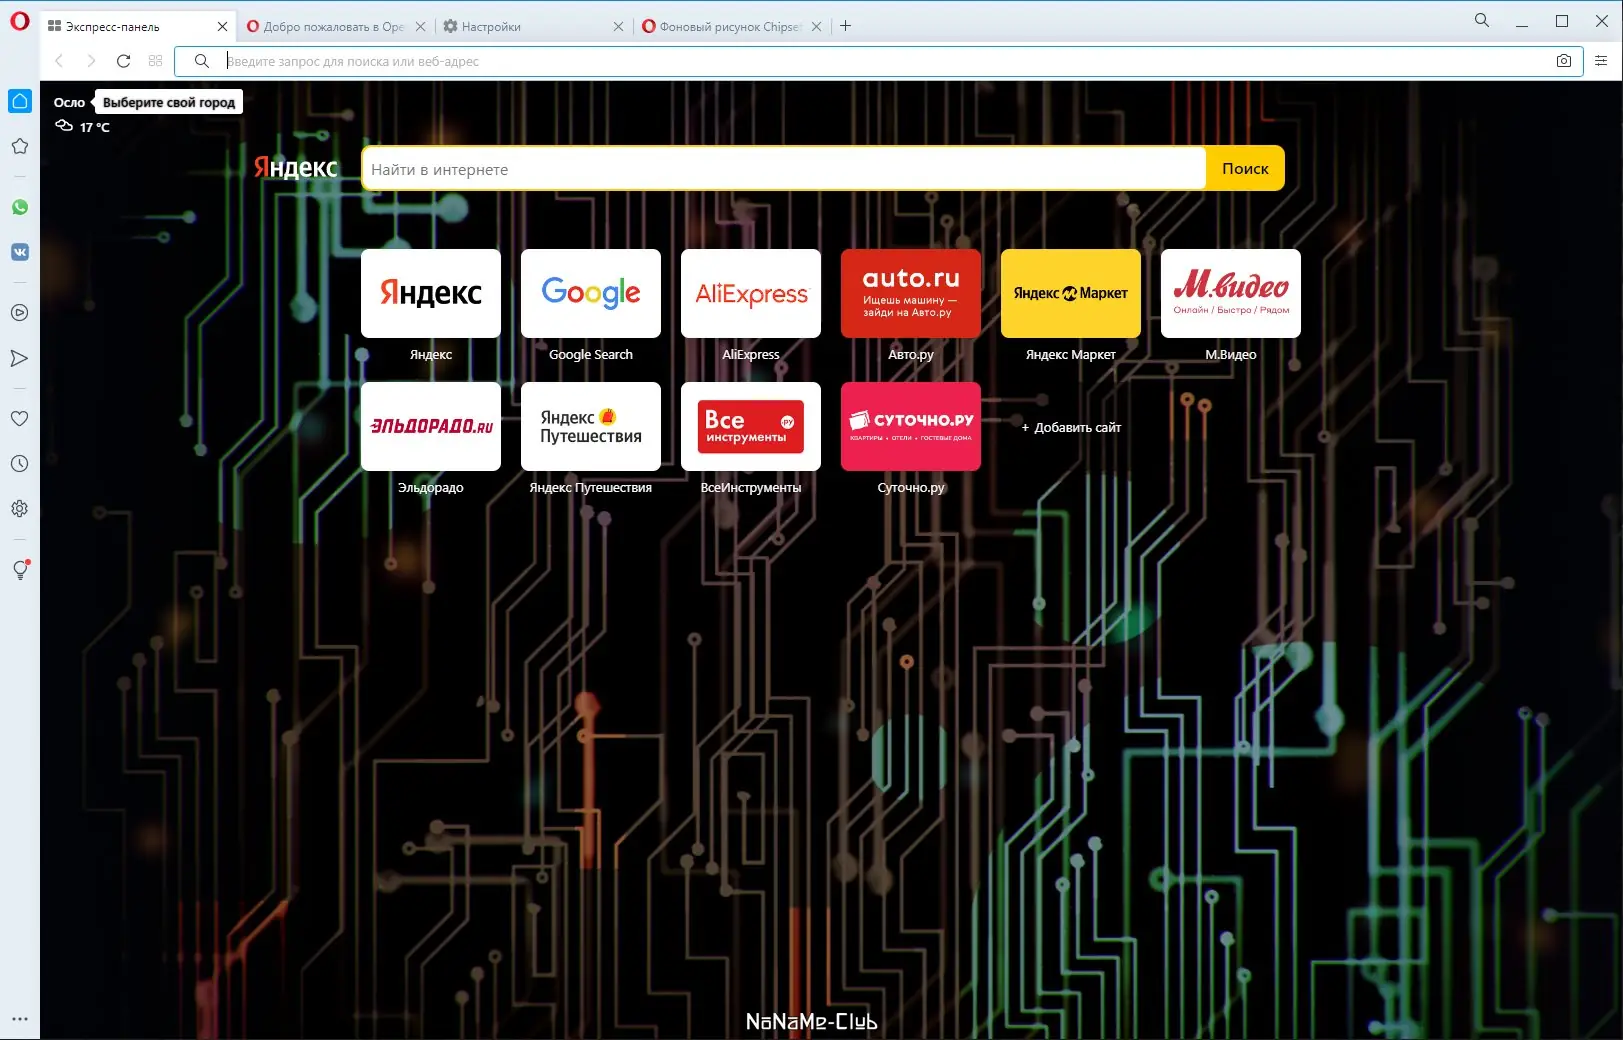Image resolution: width=1623 pixels, height=1040 pixels.
Task: Switch to the Настройки tab
Action: pyautogui.click(x=533, y=27)
